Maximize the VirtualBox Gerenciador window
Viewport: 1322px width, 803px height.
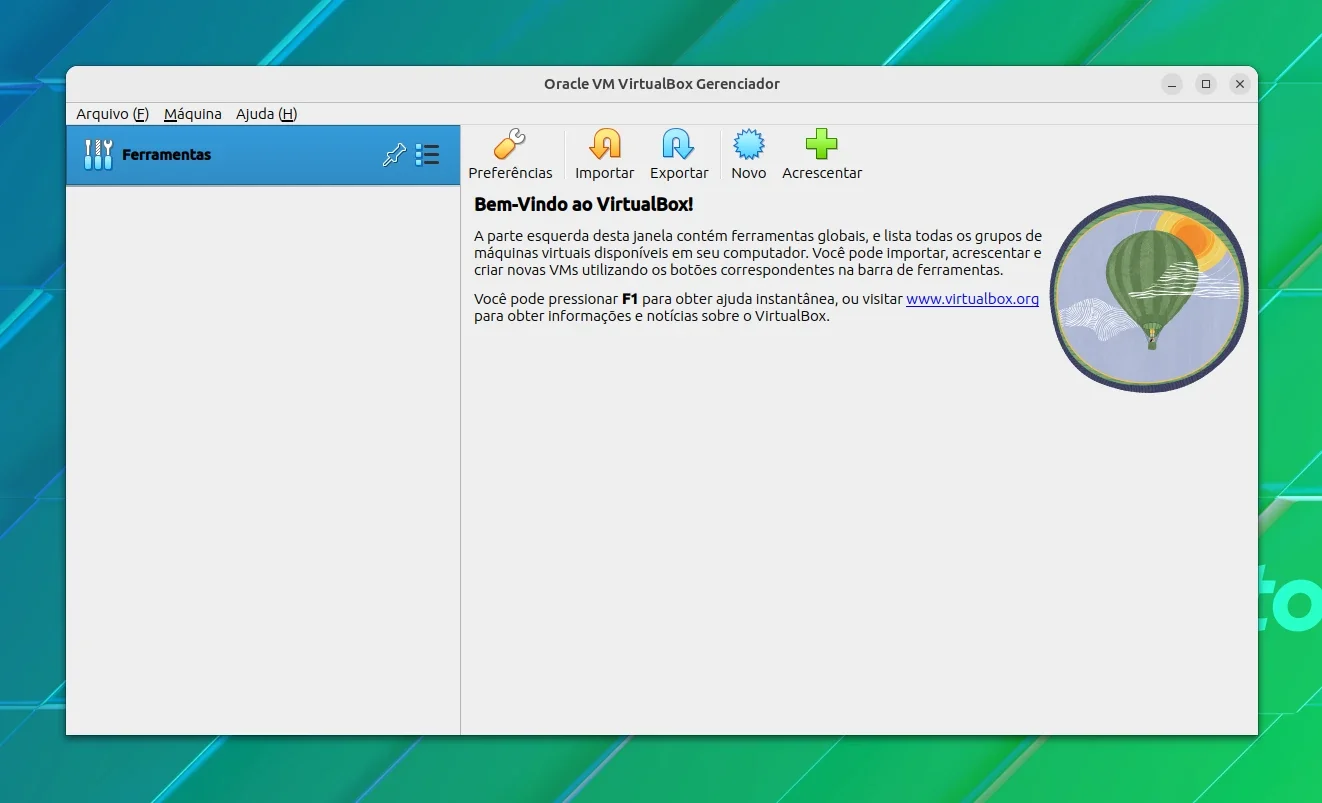[1206, 84]
